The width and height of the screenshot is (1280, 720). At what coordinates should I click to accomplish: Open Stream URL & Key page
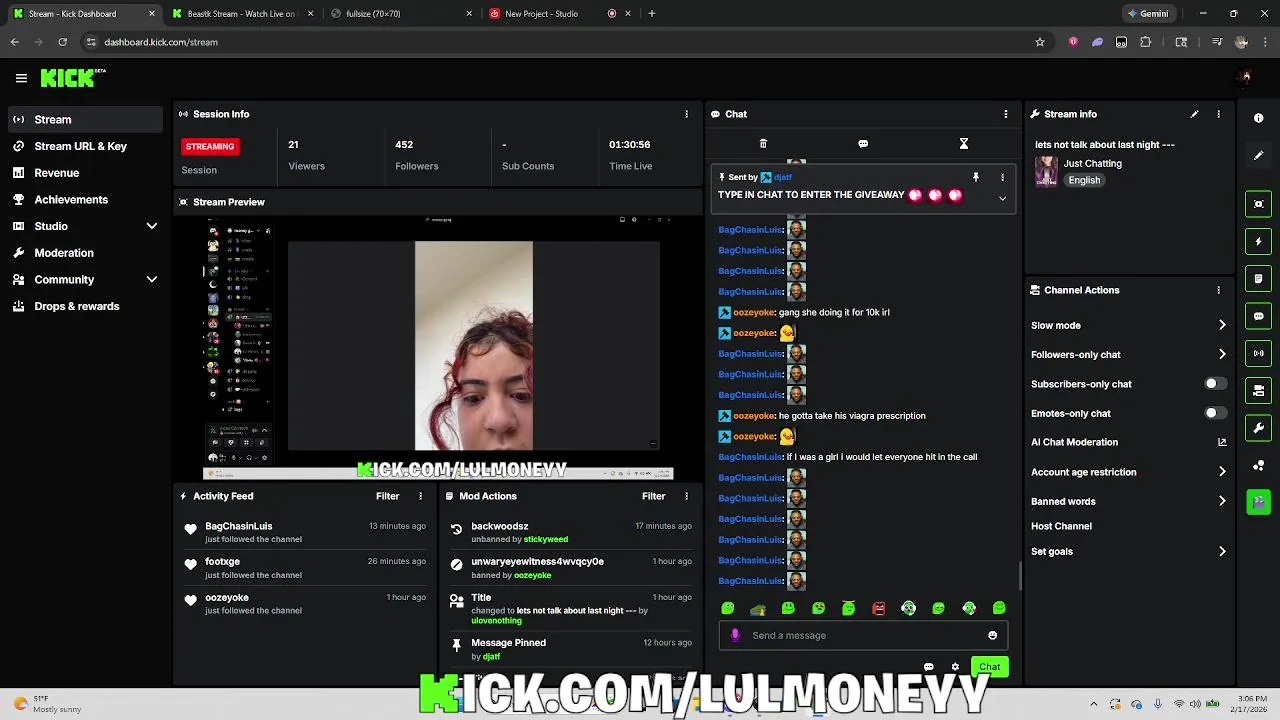85,146
